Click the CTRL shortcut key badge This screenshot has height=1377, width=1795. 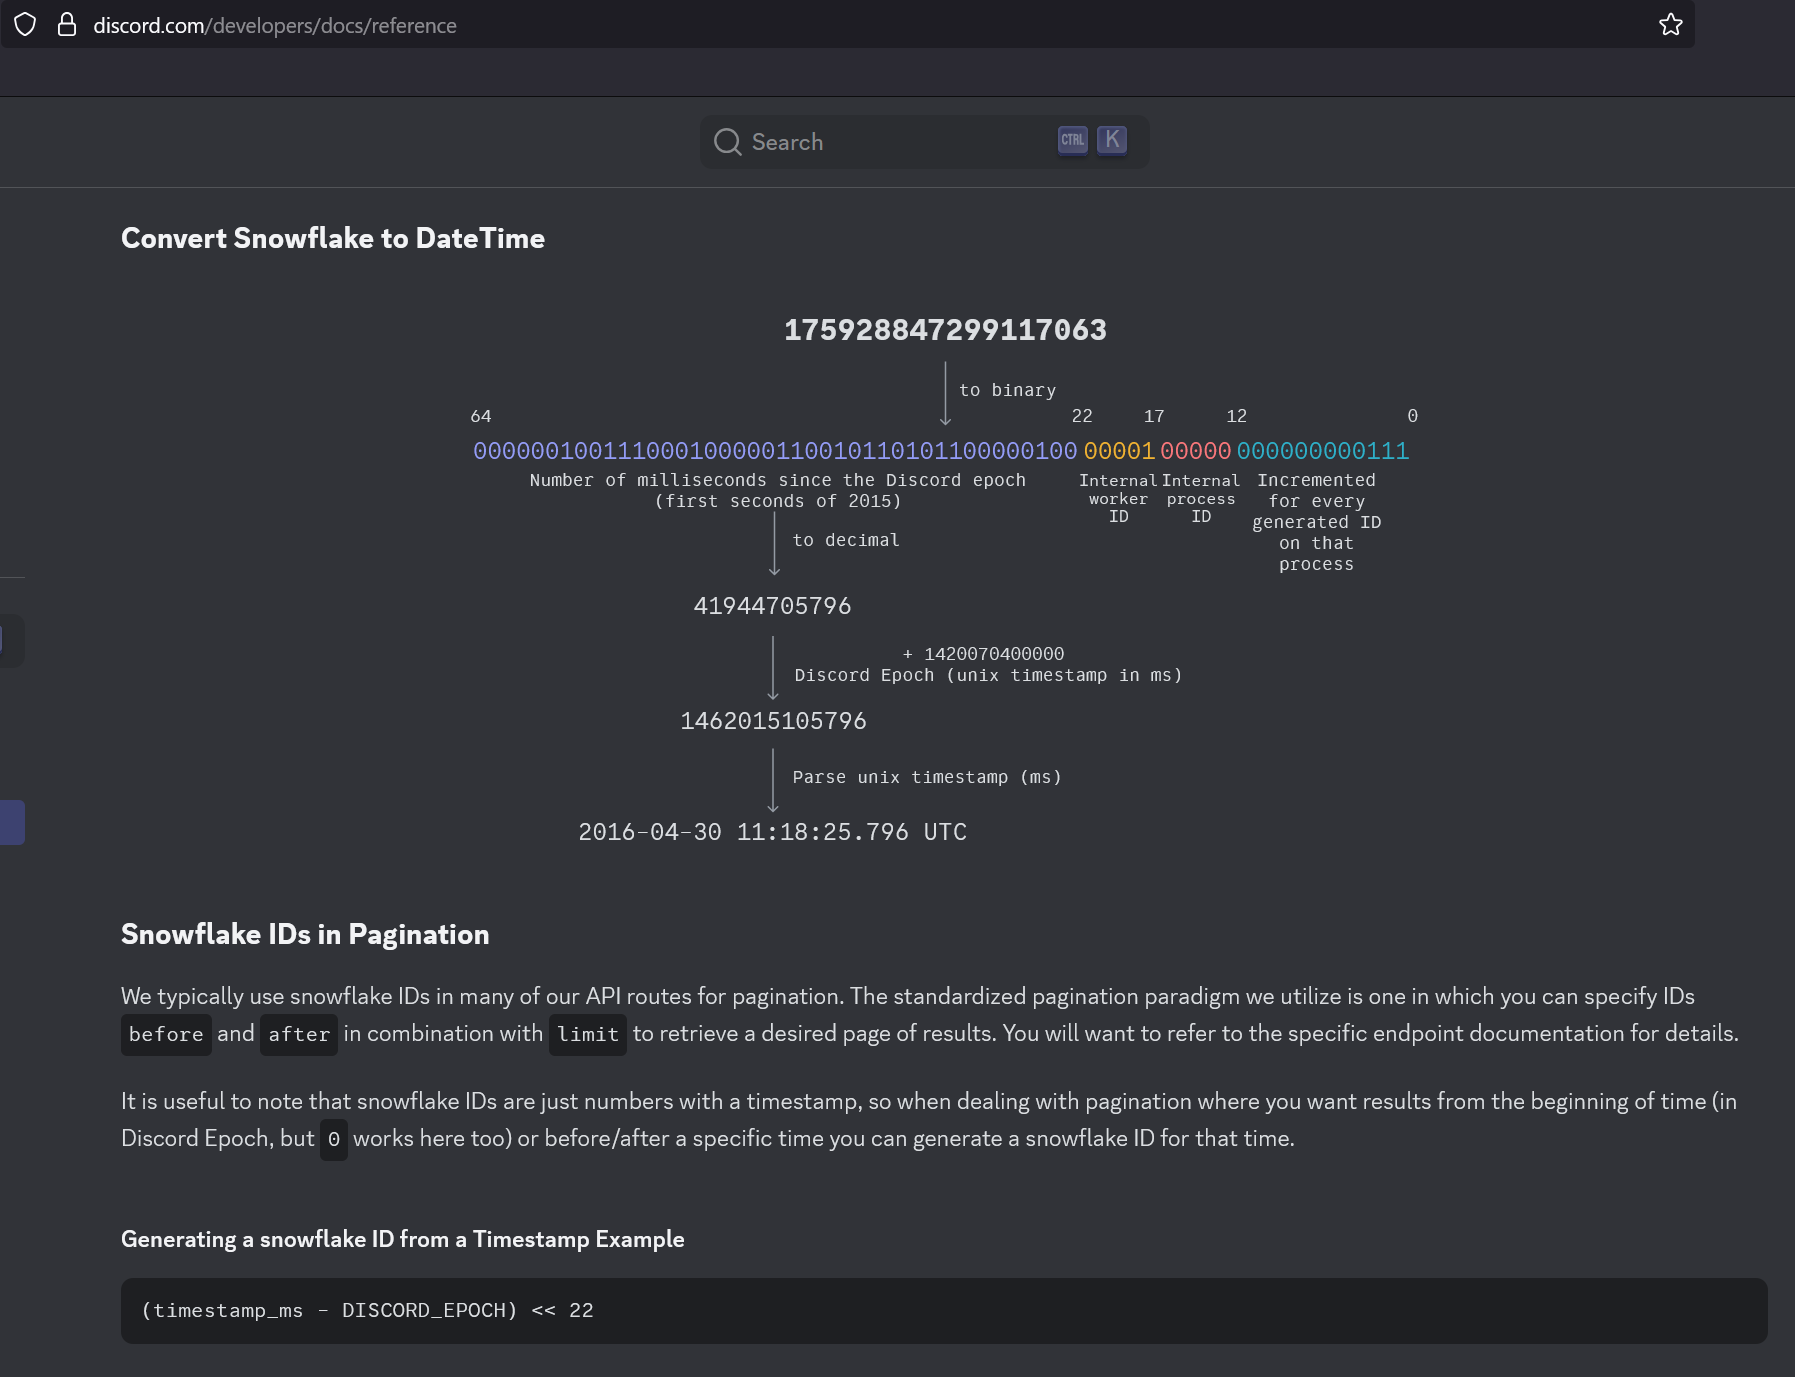(1072, 140)
